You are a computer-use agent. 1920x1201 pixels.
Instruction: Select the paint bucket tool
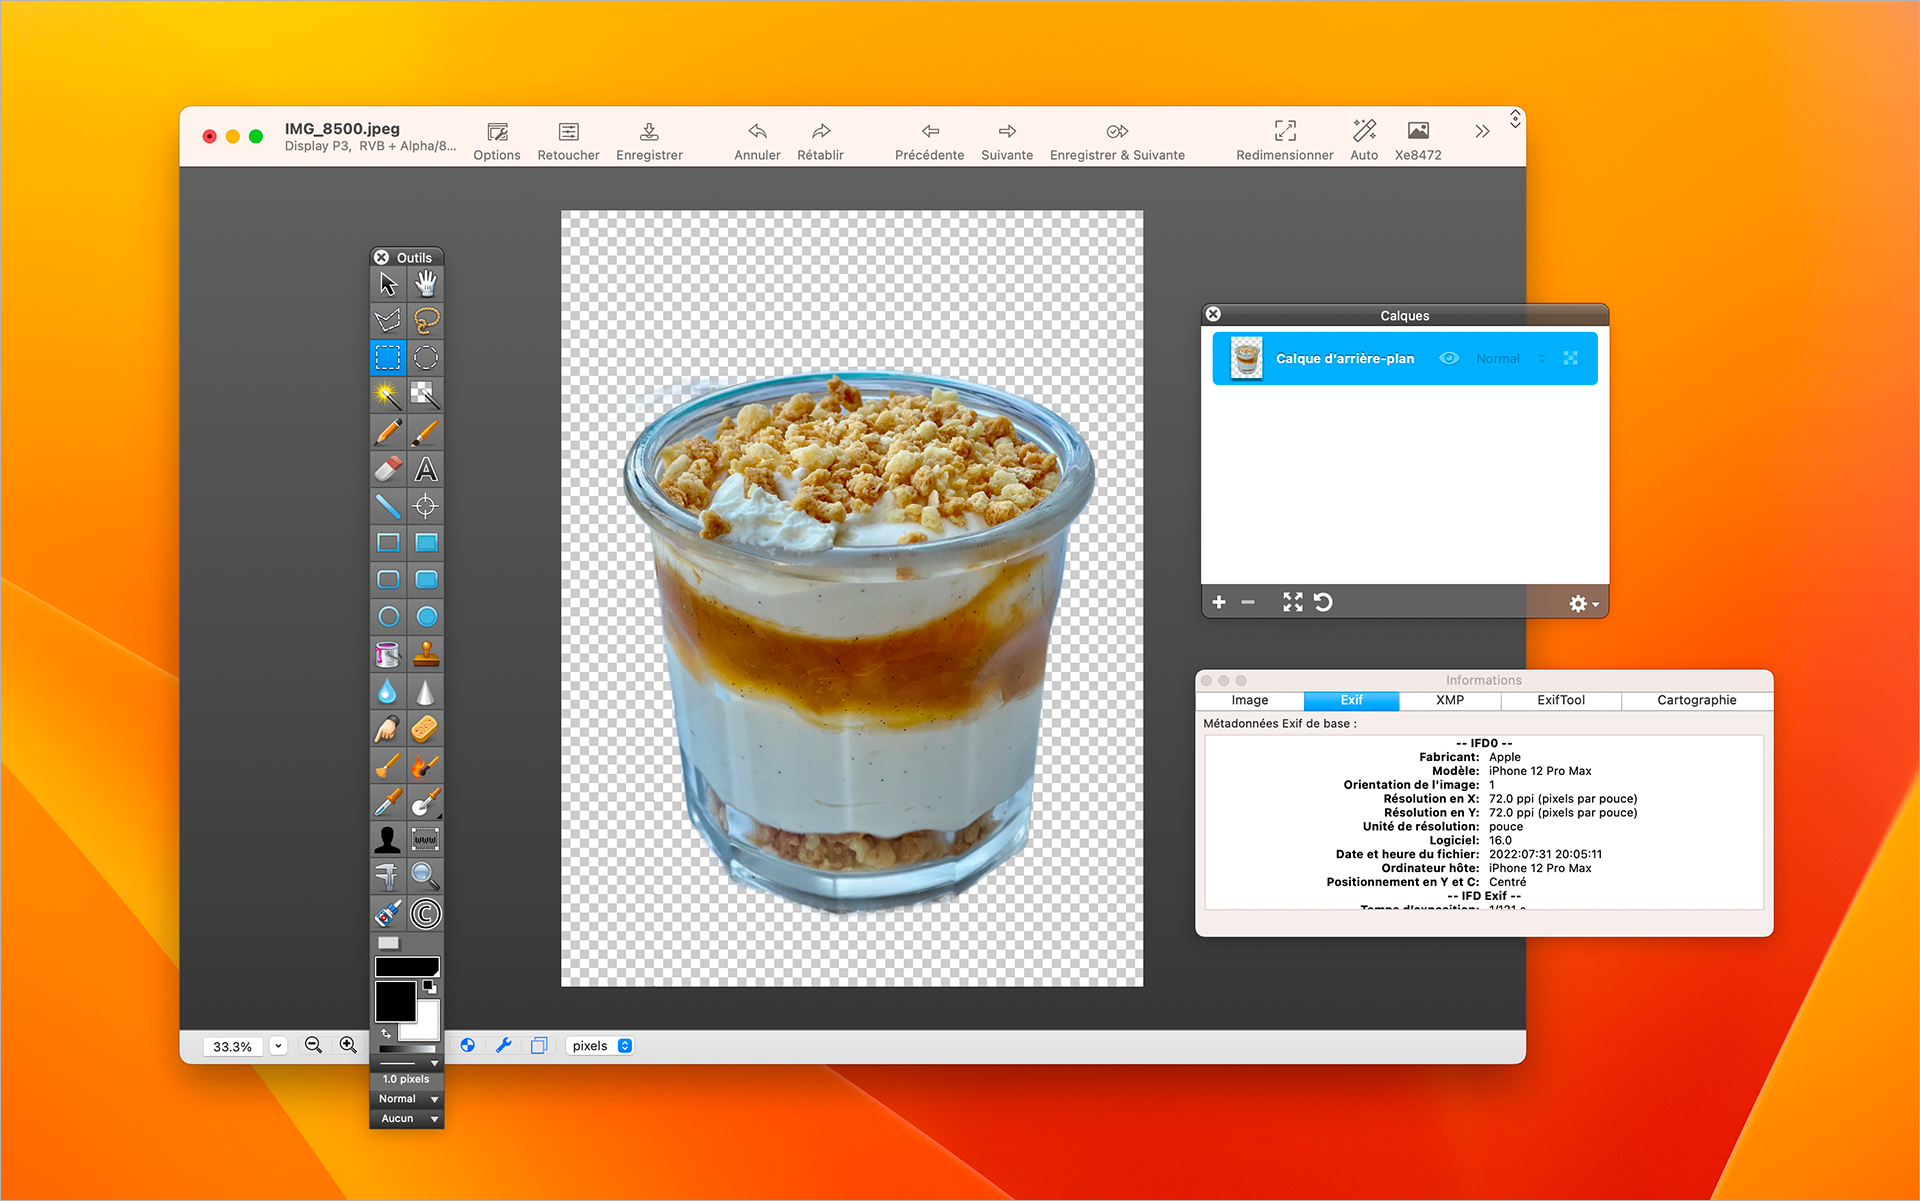(x=388, y=654)
